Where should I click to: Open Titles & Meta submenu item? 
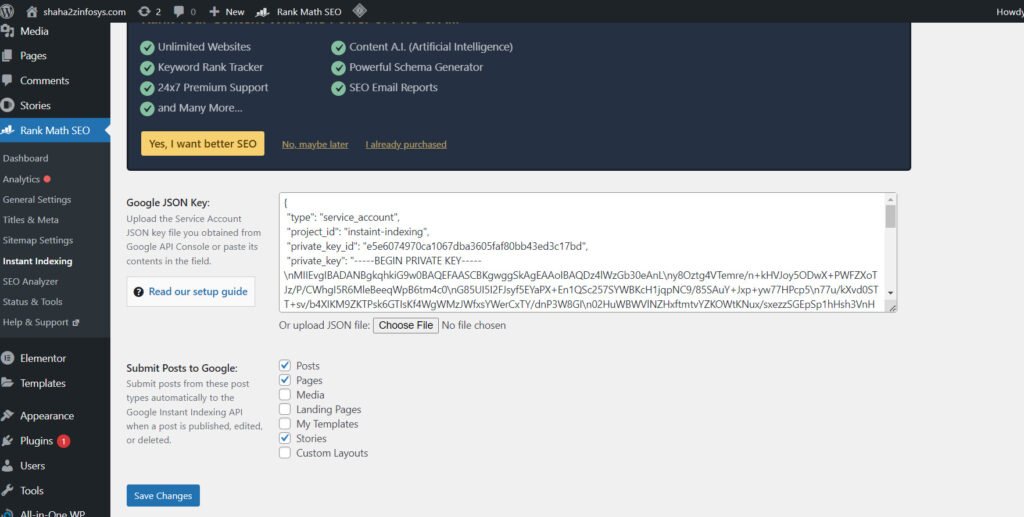31,220
